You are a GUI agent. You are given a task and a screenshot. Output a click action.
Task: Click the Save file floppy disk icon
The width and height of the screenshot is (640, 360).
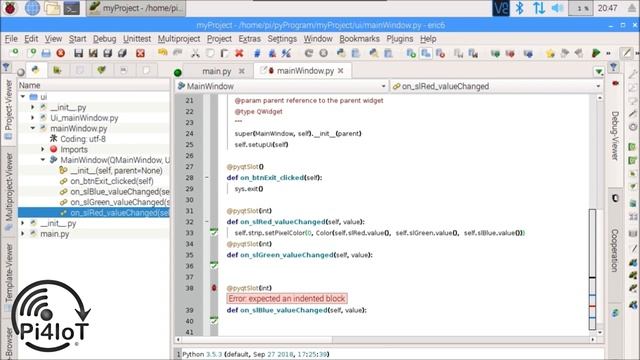pyautogui.click(x=78, y=53)
